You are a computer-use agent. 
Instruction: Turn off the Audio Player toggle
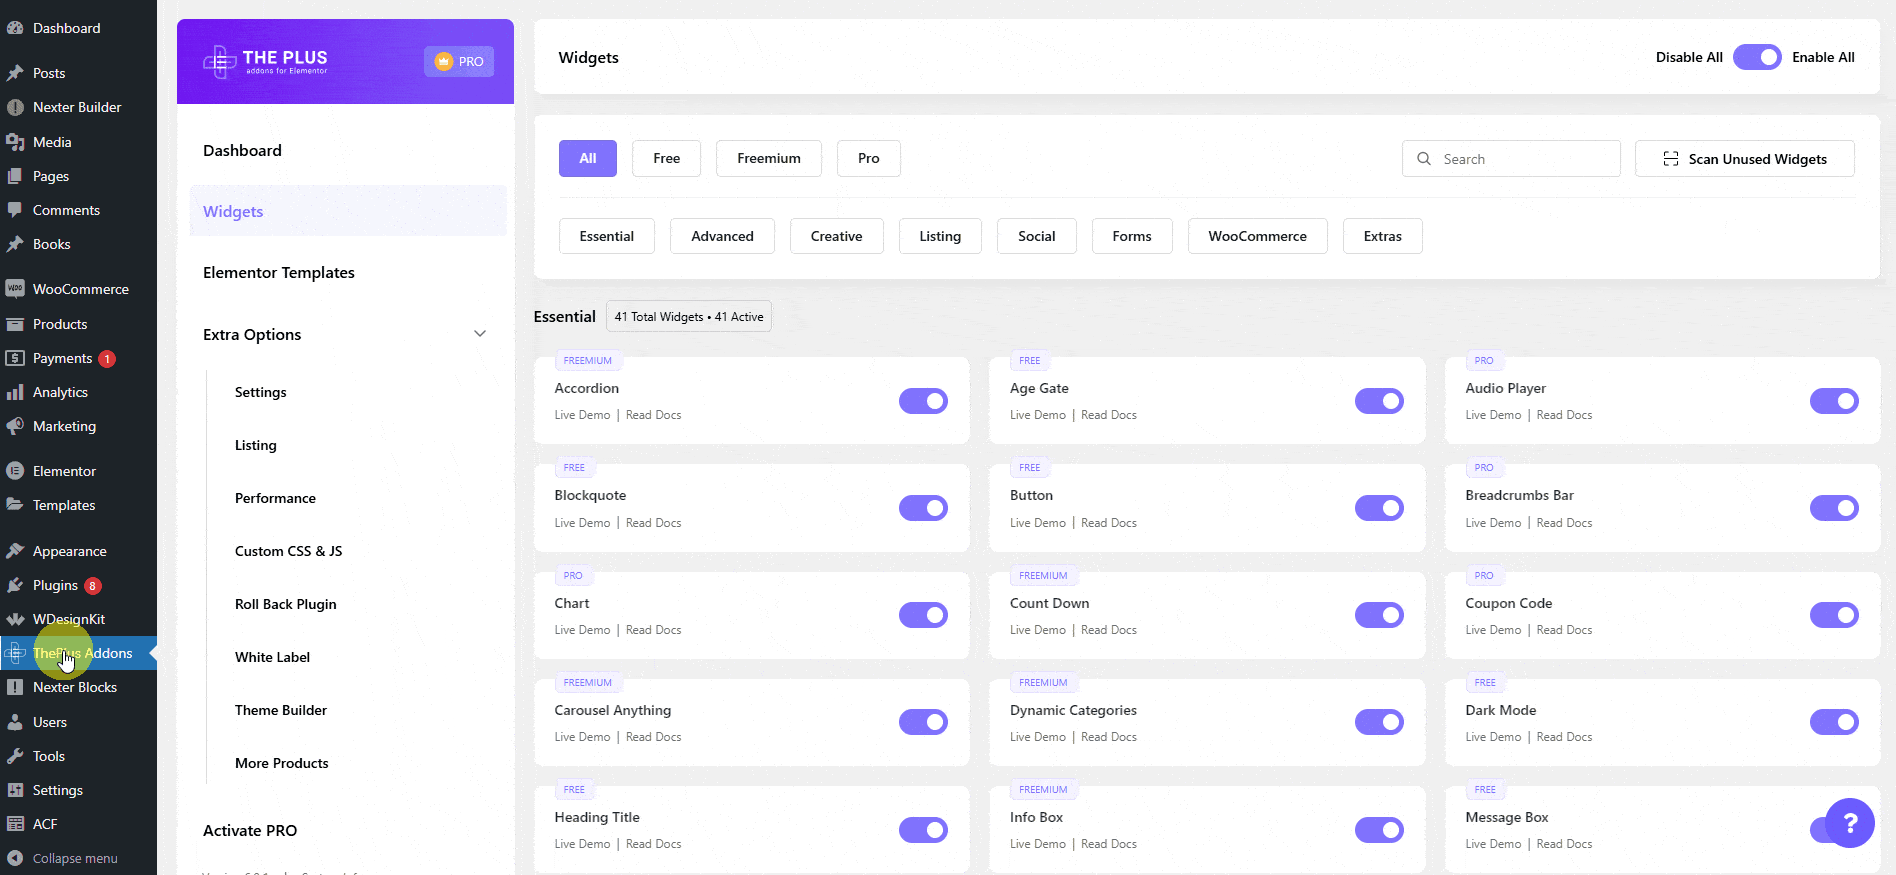click(x=1834, y=401)
